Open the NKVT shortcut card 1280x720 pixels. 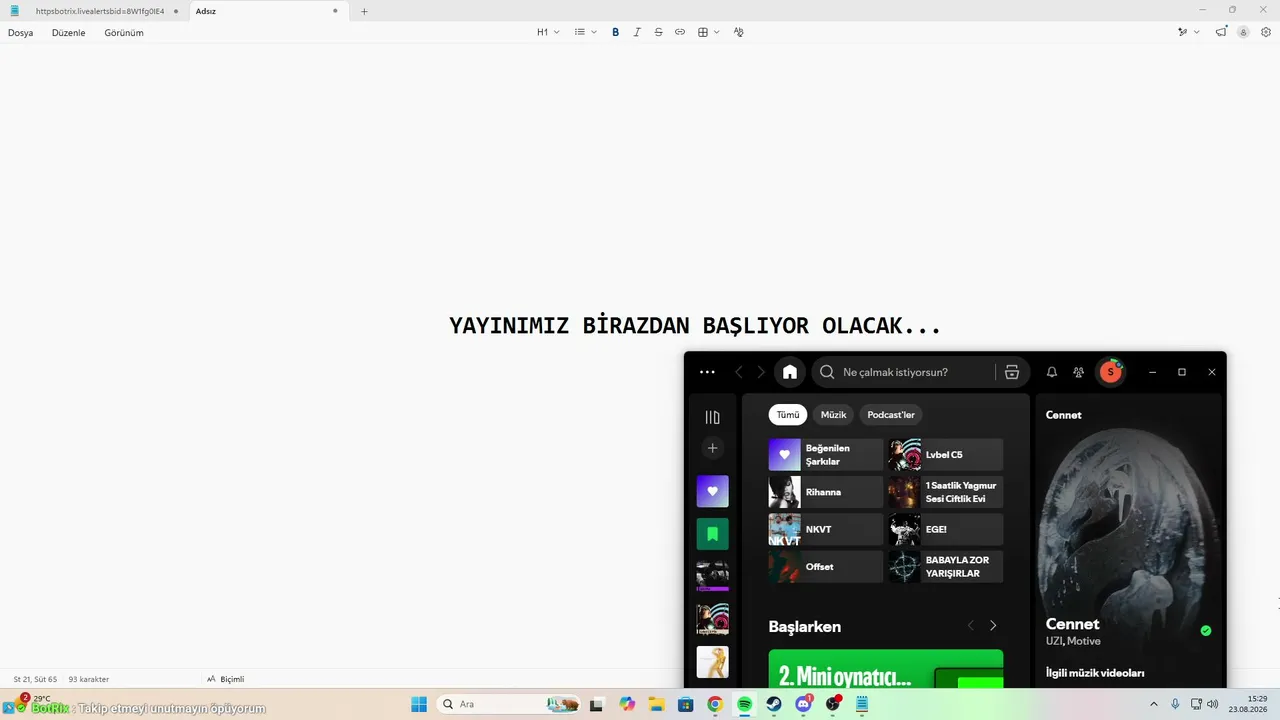pos(826,529)
